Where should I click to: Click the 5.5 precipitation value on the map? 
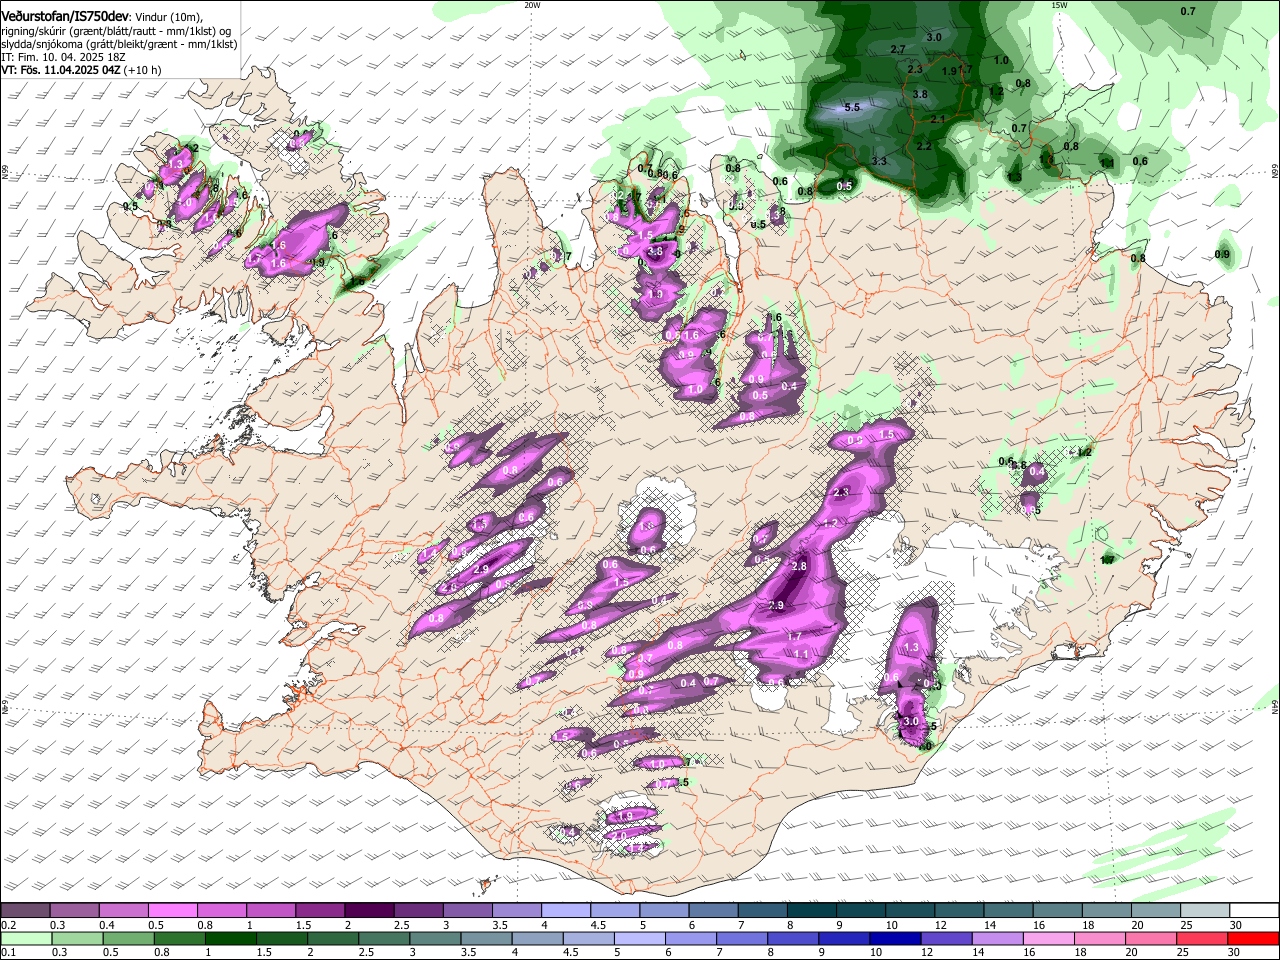[853, 107]
